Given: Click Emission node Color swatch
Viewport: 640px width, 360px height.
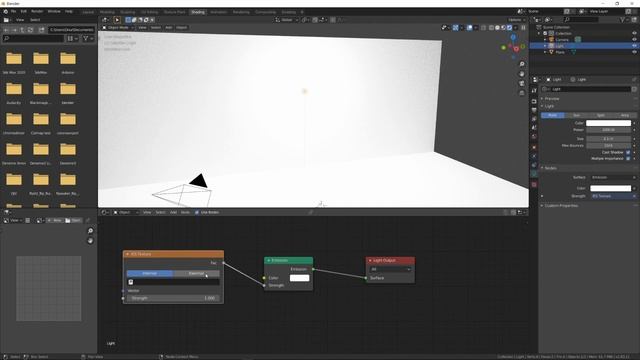Looking at the screenshot, I should pyautogui.click(x=300, y=278).
